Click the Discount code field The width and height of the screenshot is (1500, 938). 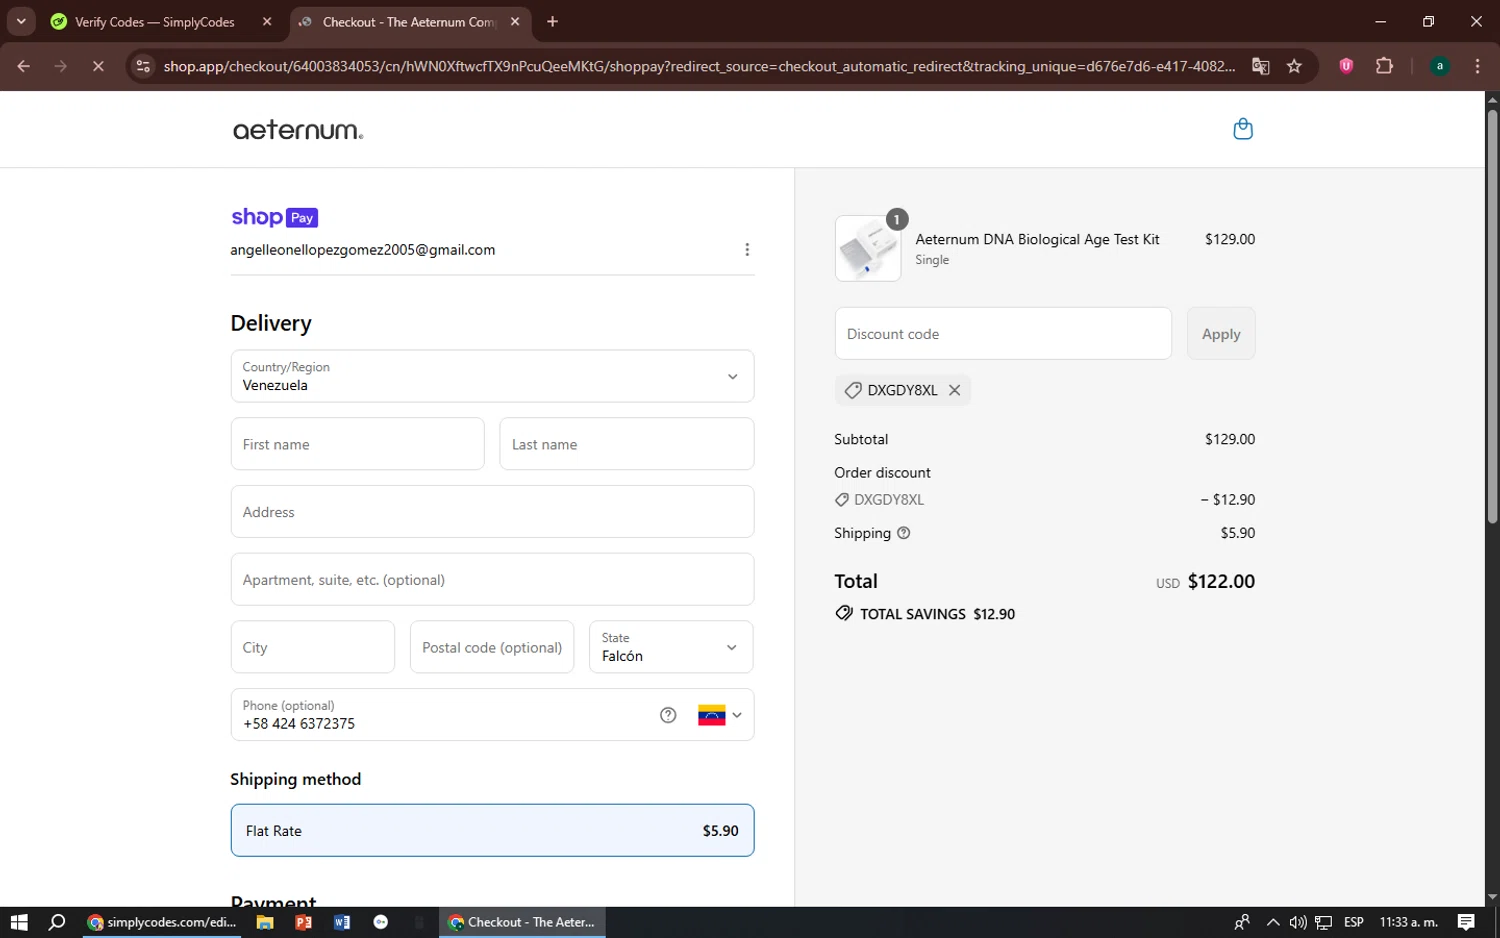pyautogui.click(x=1003, y=333)
